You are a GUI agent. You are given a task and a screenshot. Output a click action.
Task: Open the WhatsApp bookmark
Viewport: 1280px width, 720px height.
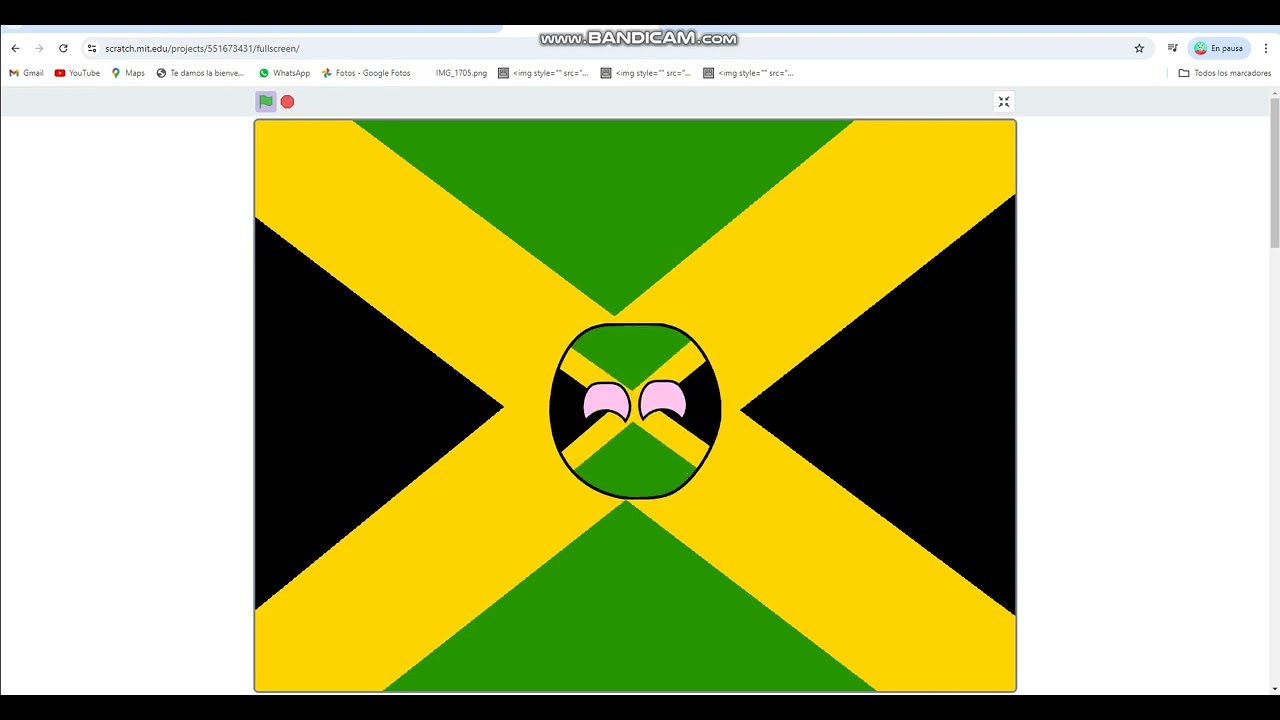point(284,73)
